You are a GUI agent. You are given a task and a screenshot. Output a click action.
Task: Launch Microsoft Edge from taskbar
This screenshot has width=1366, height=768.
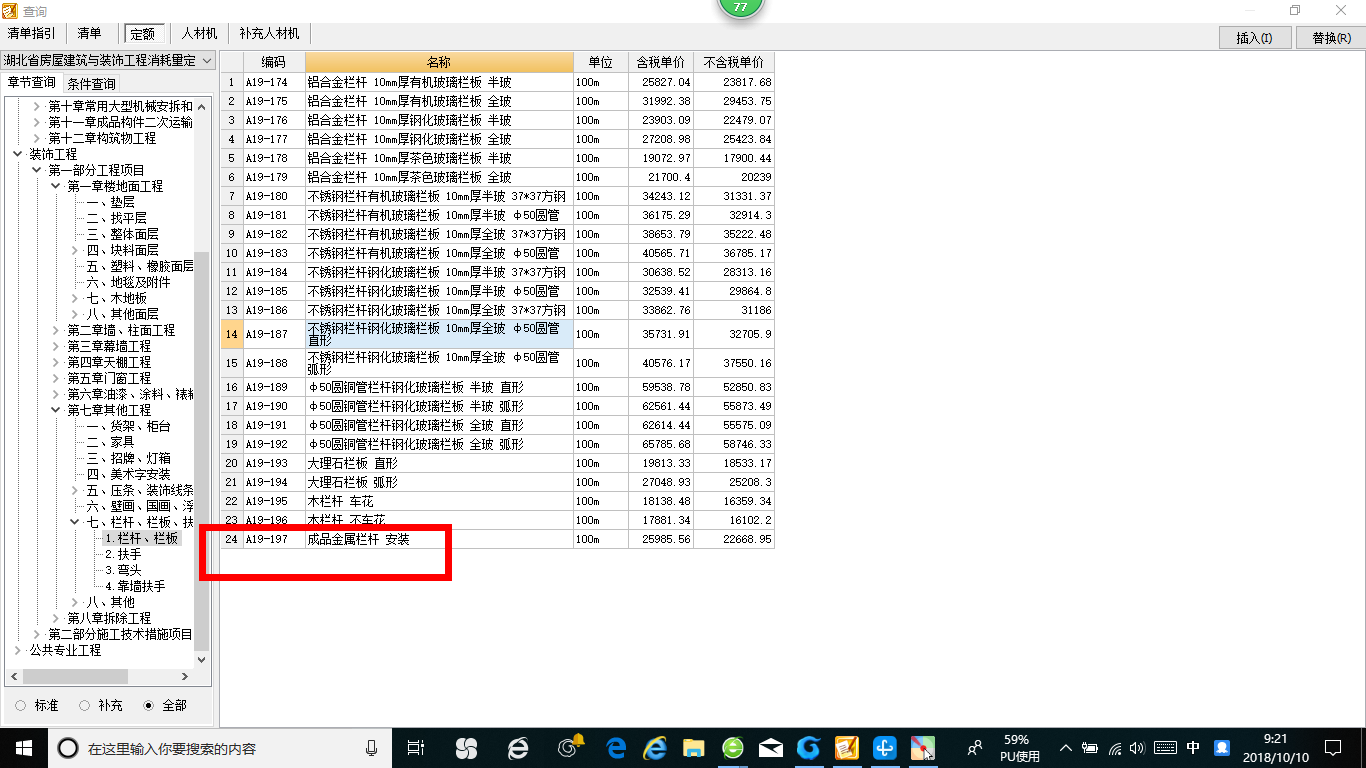[x=616, y=747]
